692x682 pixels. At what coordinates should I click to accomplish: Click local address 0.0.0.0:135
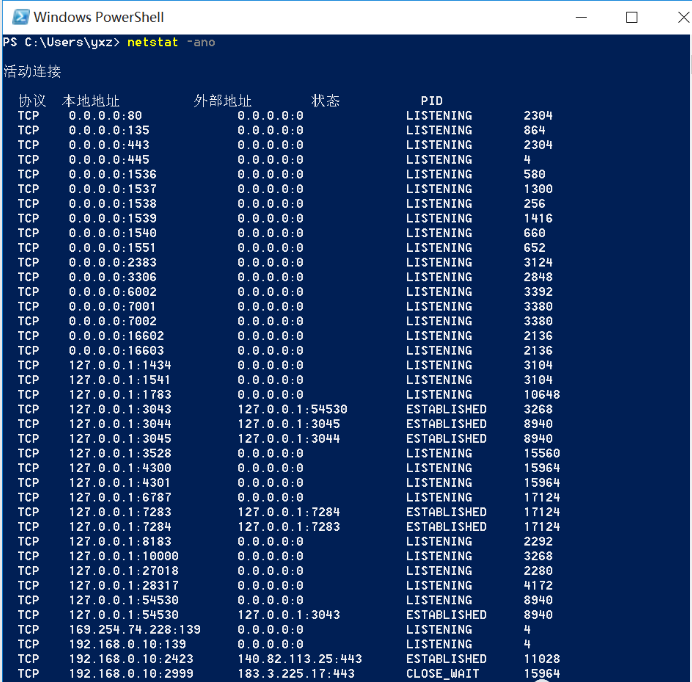click(x=109, y=130)
